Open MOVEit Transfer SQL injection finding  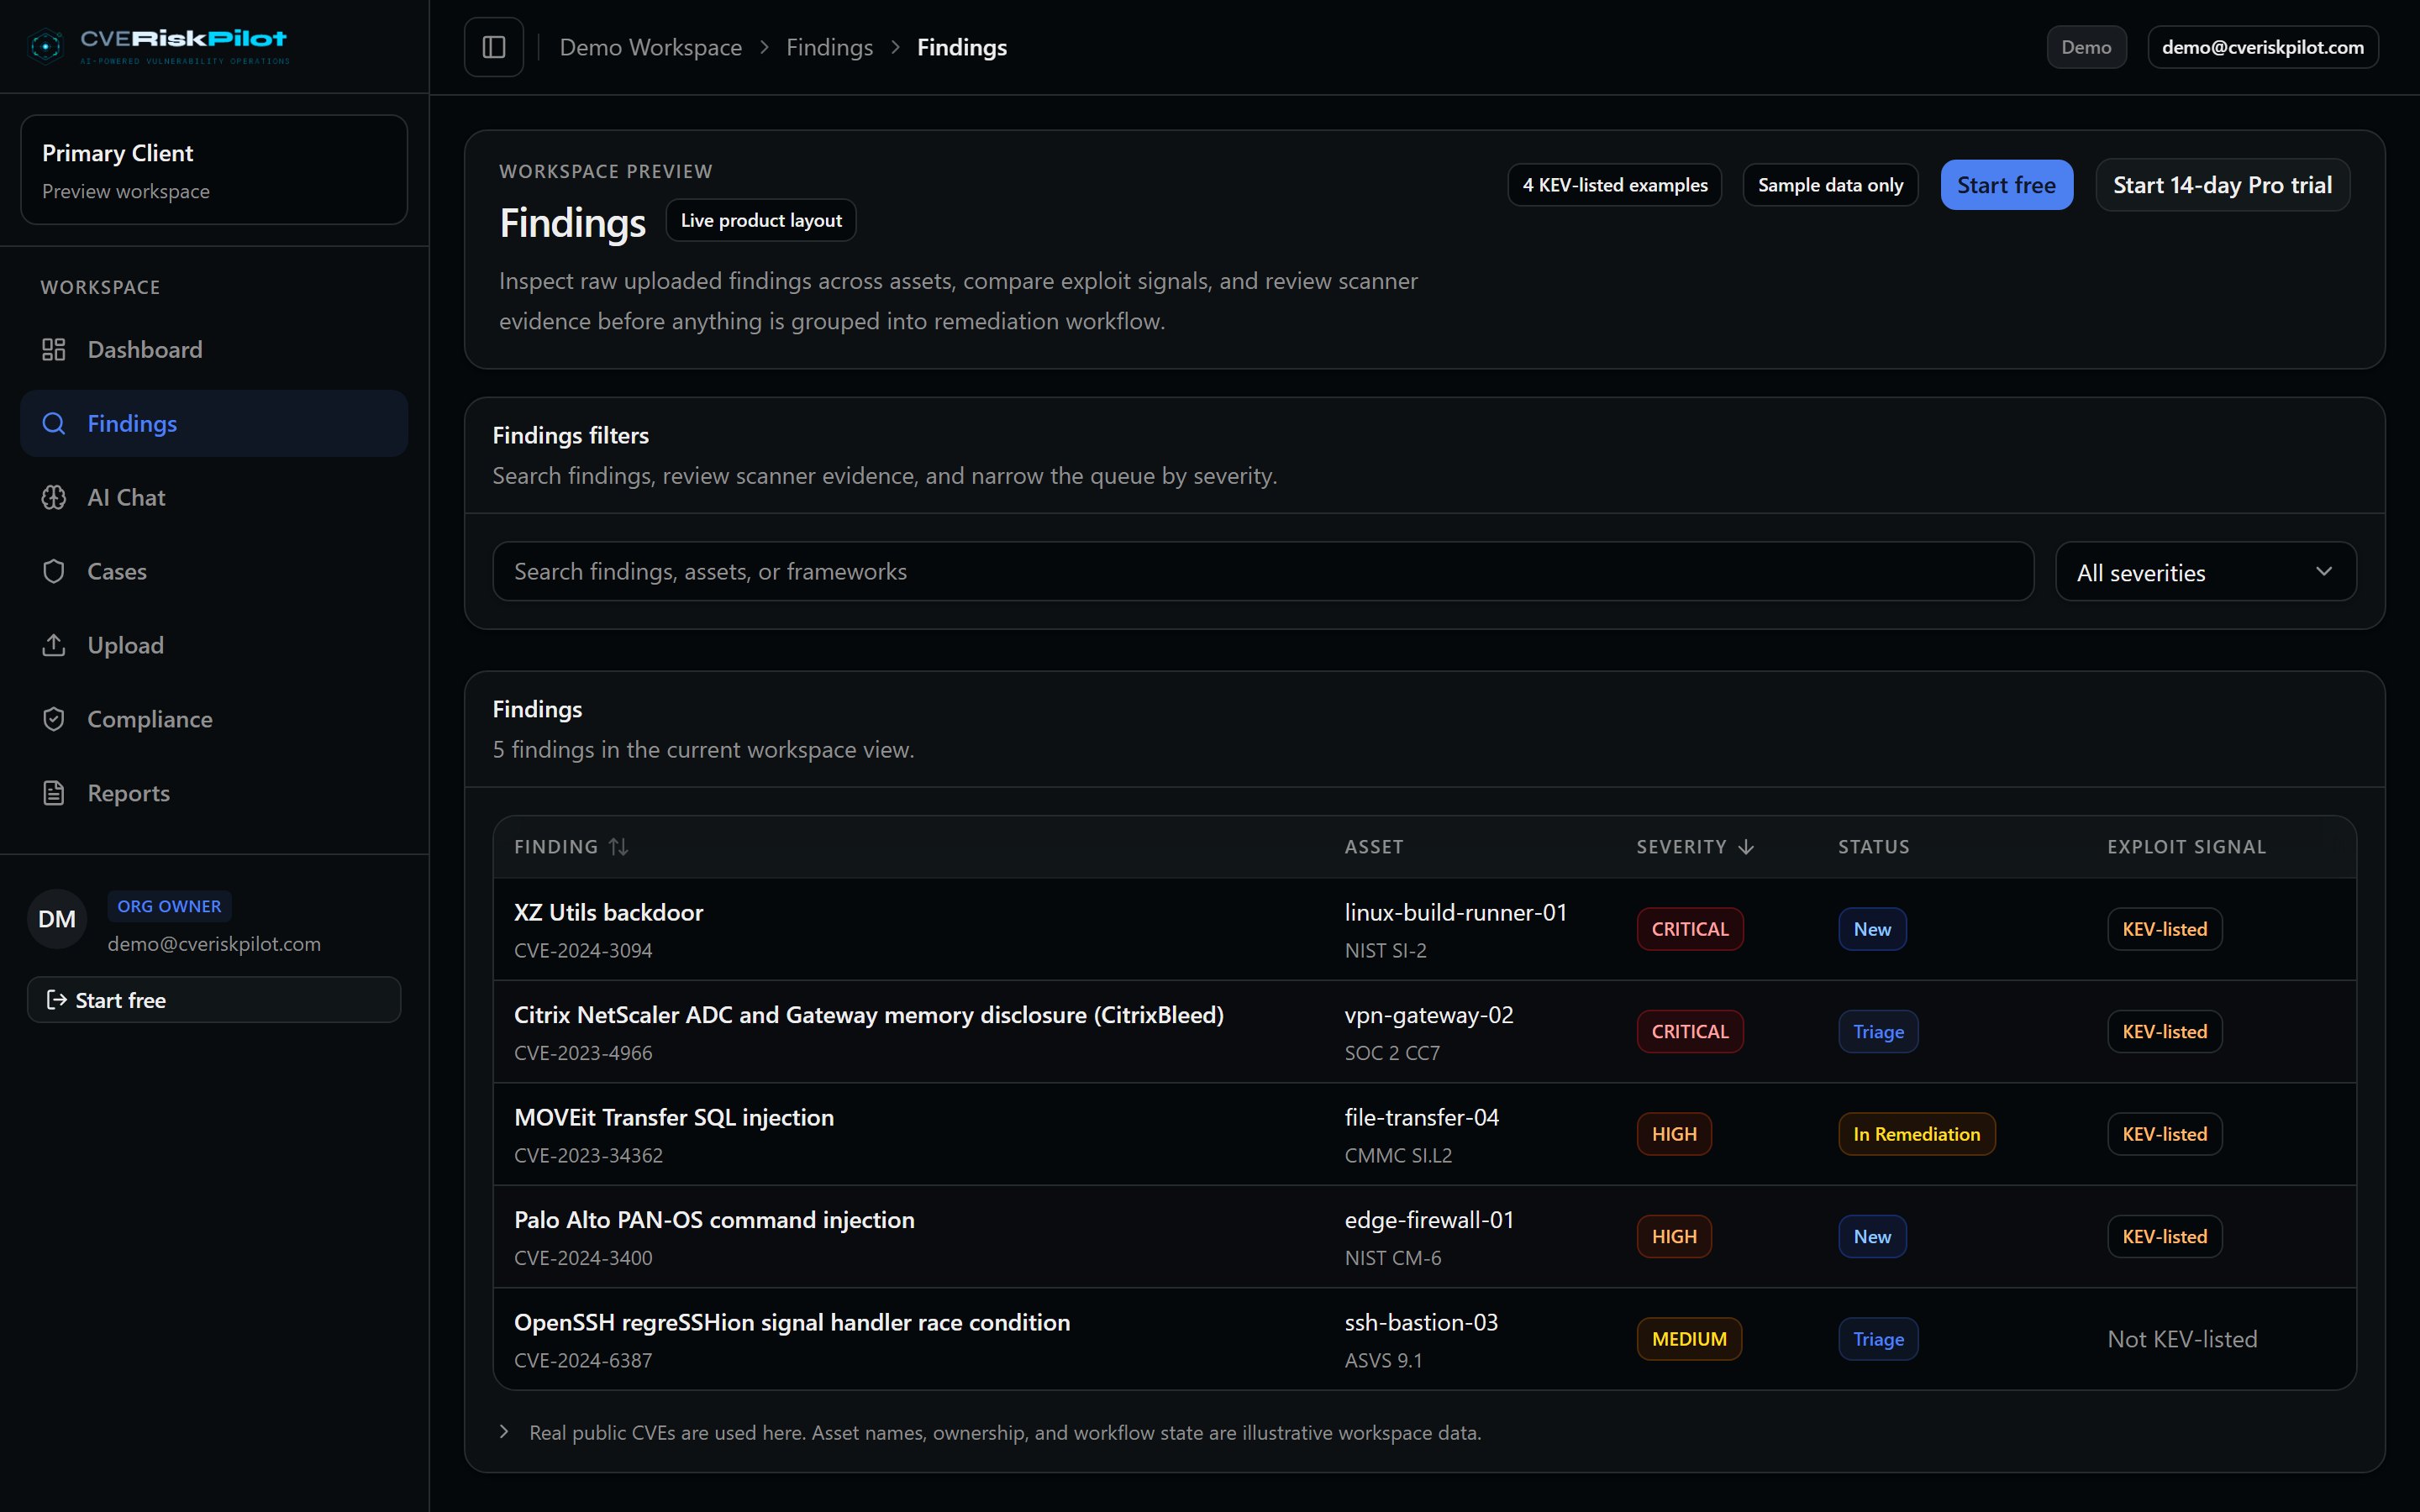(674, 1117)
